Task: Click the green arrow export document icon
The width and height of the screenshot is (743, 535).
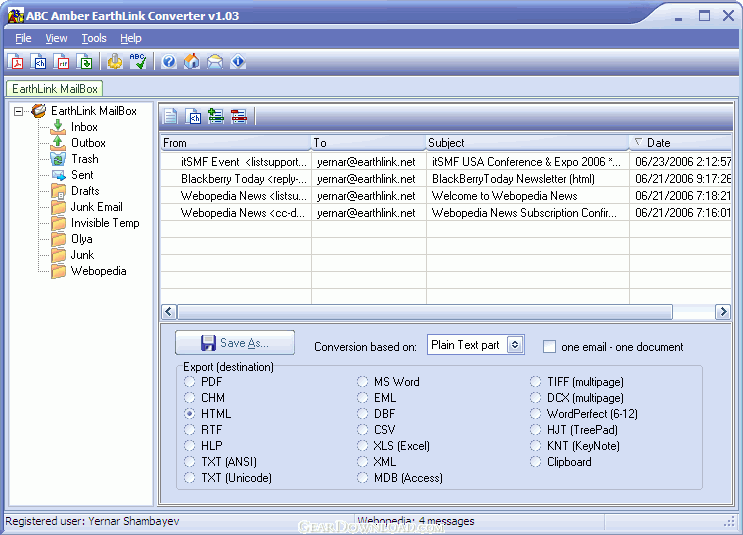Action: coord(85,62)
